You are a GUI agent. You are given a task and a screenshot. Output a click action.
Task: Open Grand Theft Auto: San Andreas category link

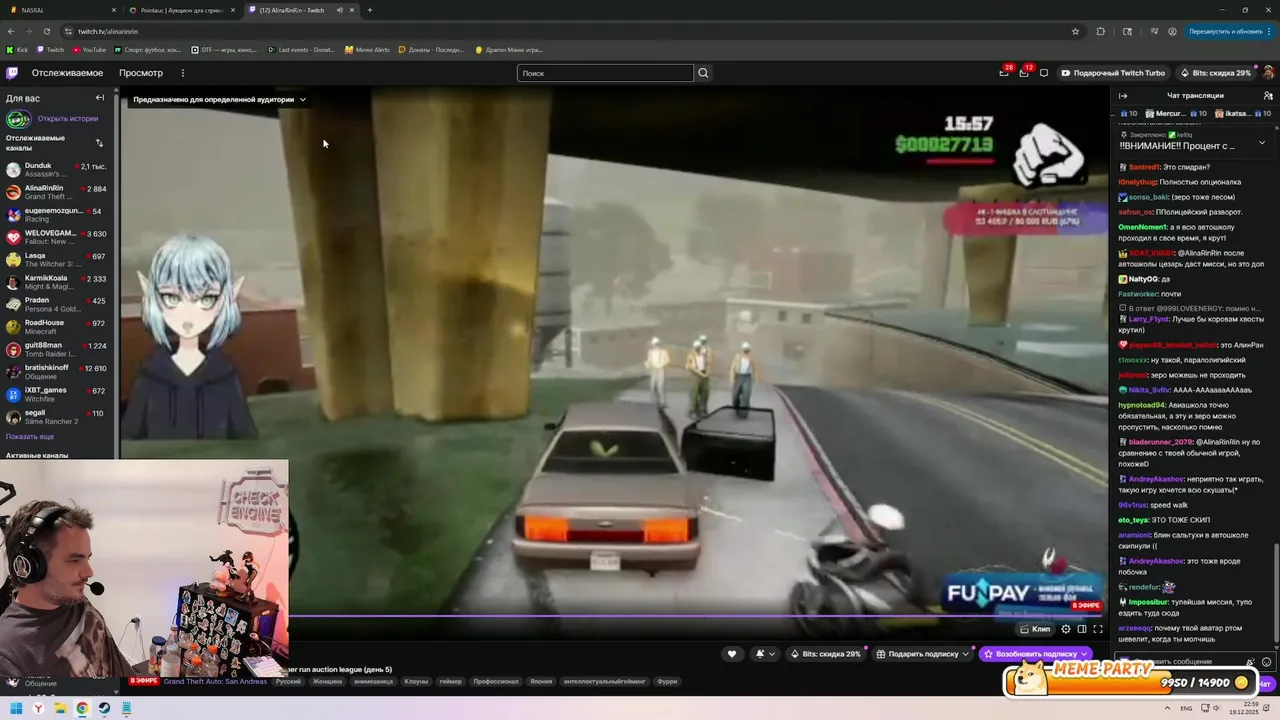click(215, 681)
